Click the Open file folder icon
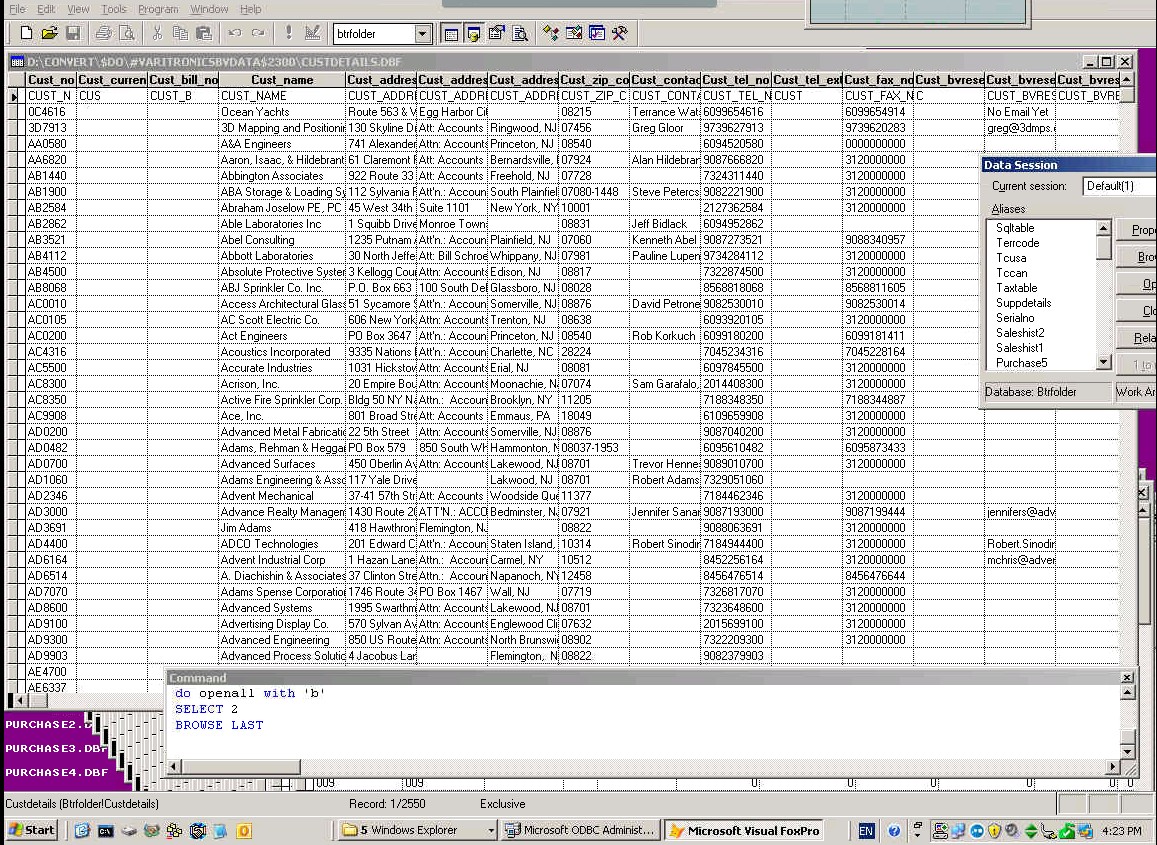This screenshot has height=845, width=1157. pyautogui.click(x=49, y=33)
